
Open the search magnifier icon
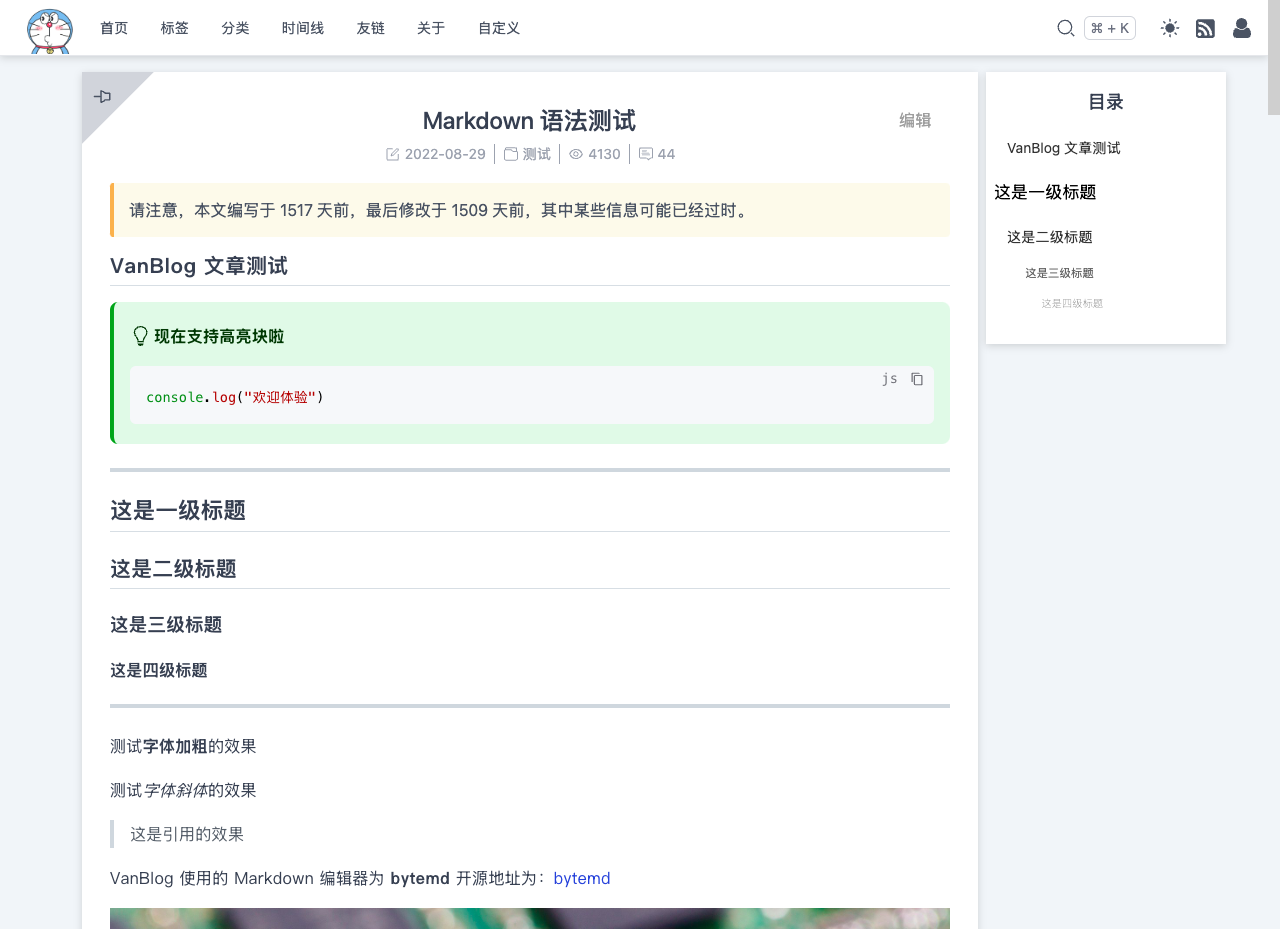[x=1066, y=28]
